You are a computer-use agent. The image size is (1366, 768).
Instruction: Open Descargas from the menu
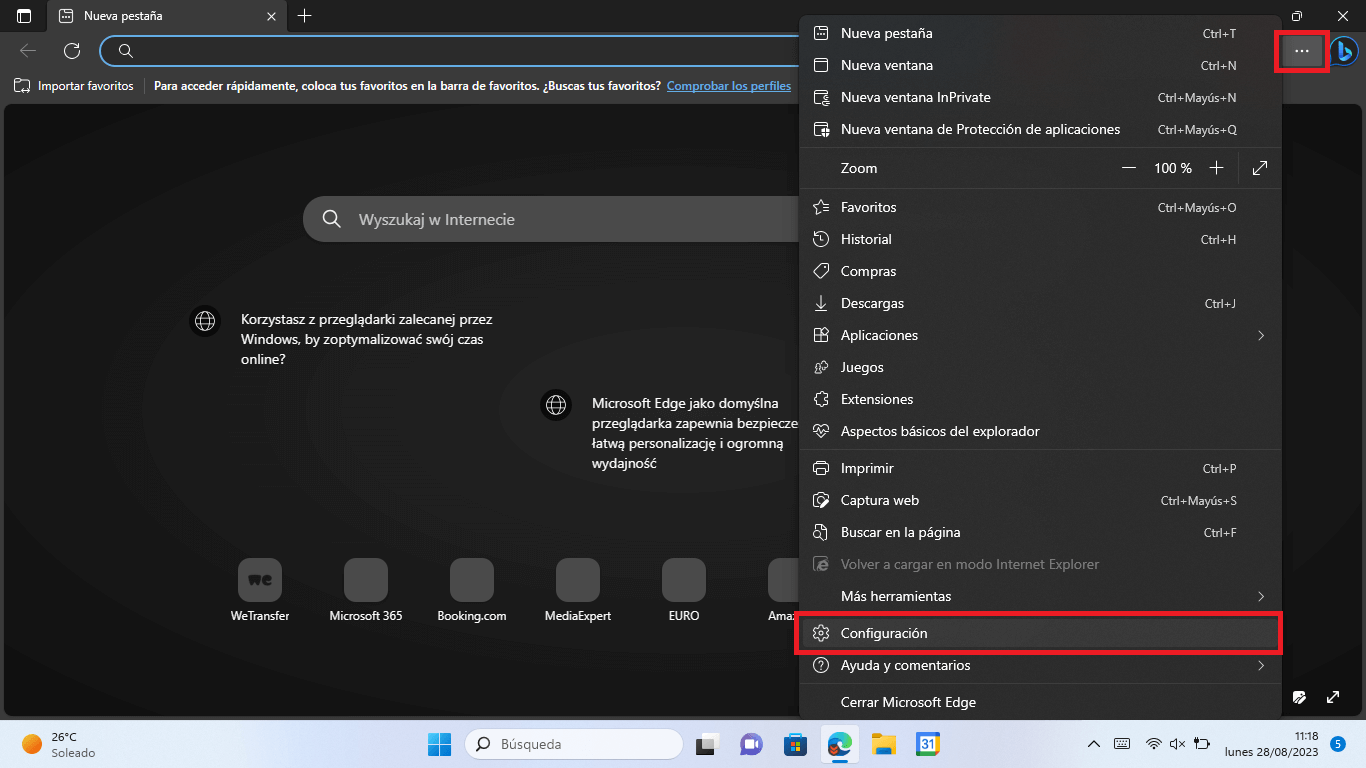pyautogui.click(x=1040, y=303)
